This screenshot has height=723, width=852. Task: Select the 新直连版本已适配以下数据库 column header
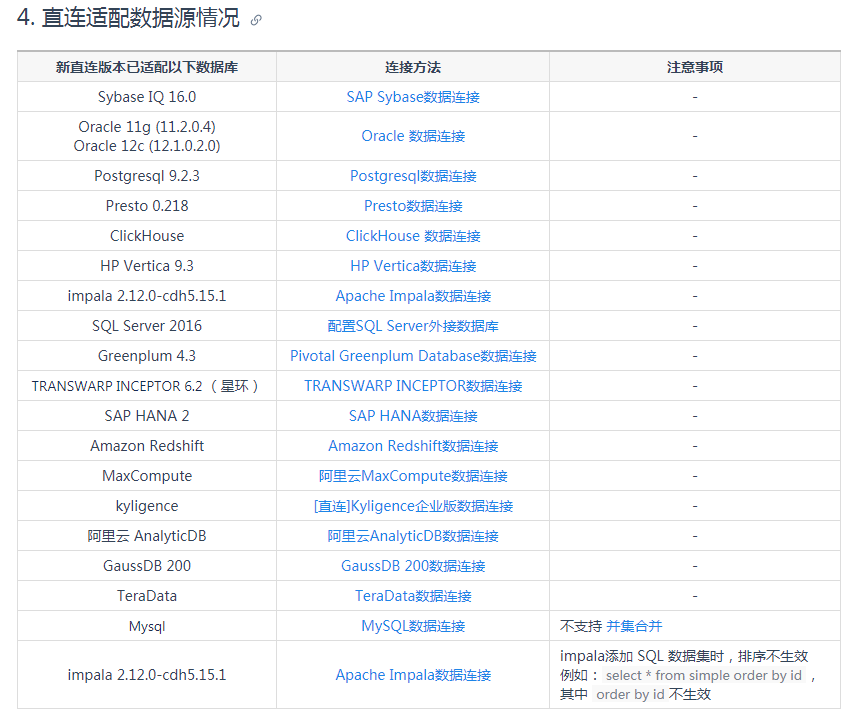(x=147, y=67)
